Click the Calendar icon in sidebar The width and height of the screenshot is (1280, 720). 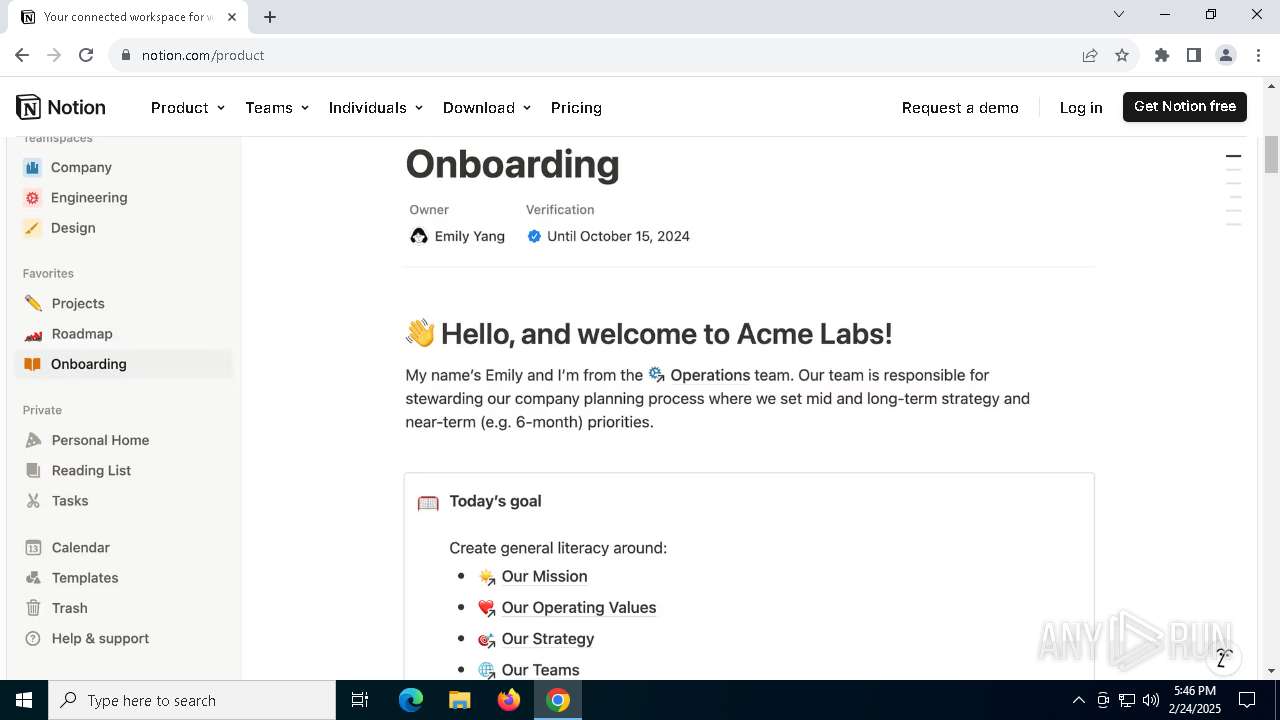(x=33, y=548)
